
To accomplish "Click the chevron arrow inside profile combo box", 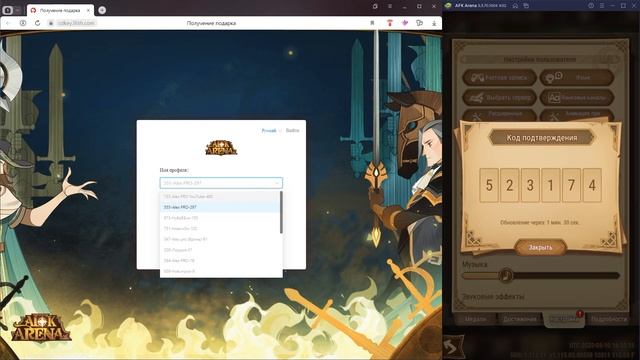I will click(x=277, y=183).
